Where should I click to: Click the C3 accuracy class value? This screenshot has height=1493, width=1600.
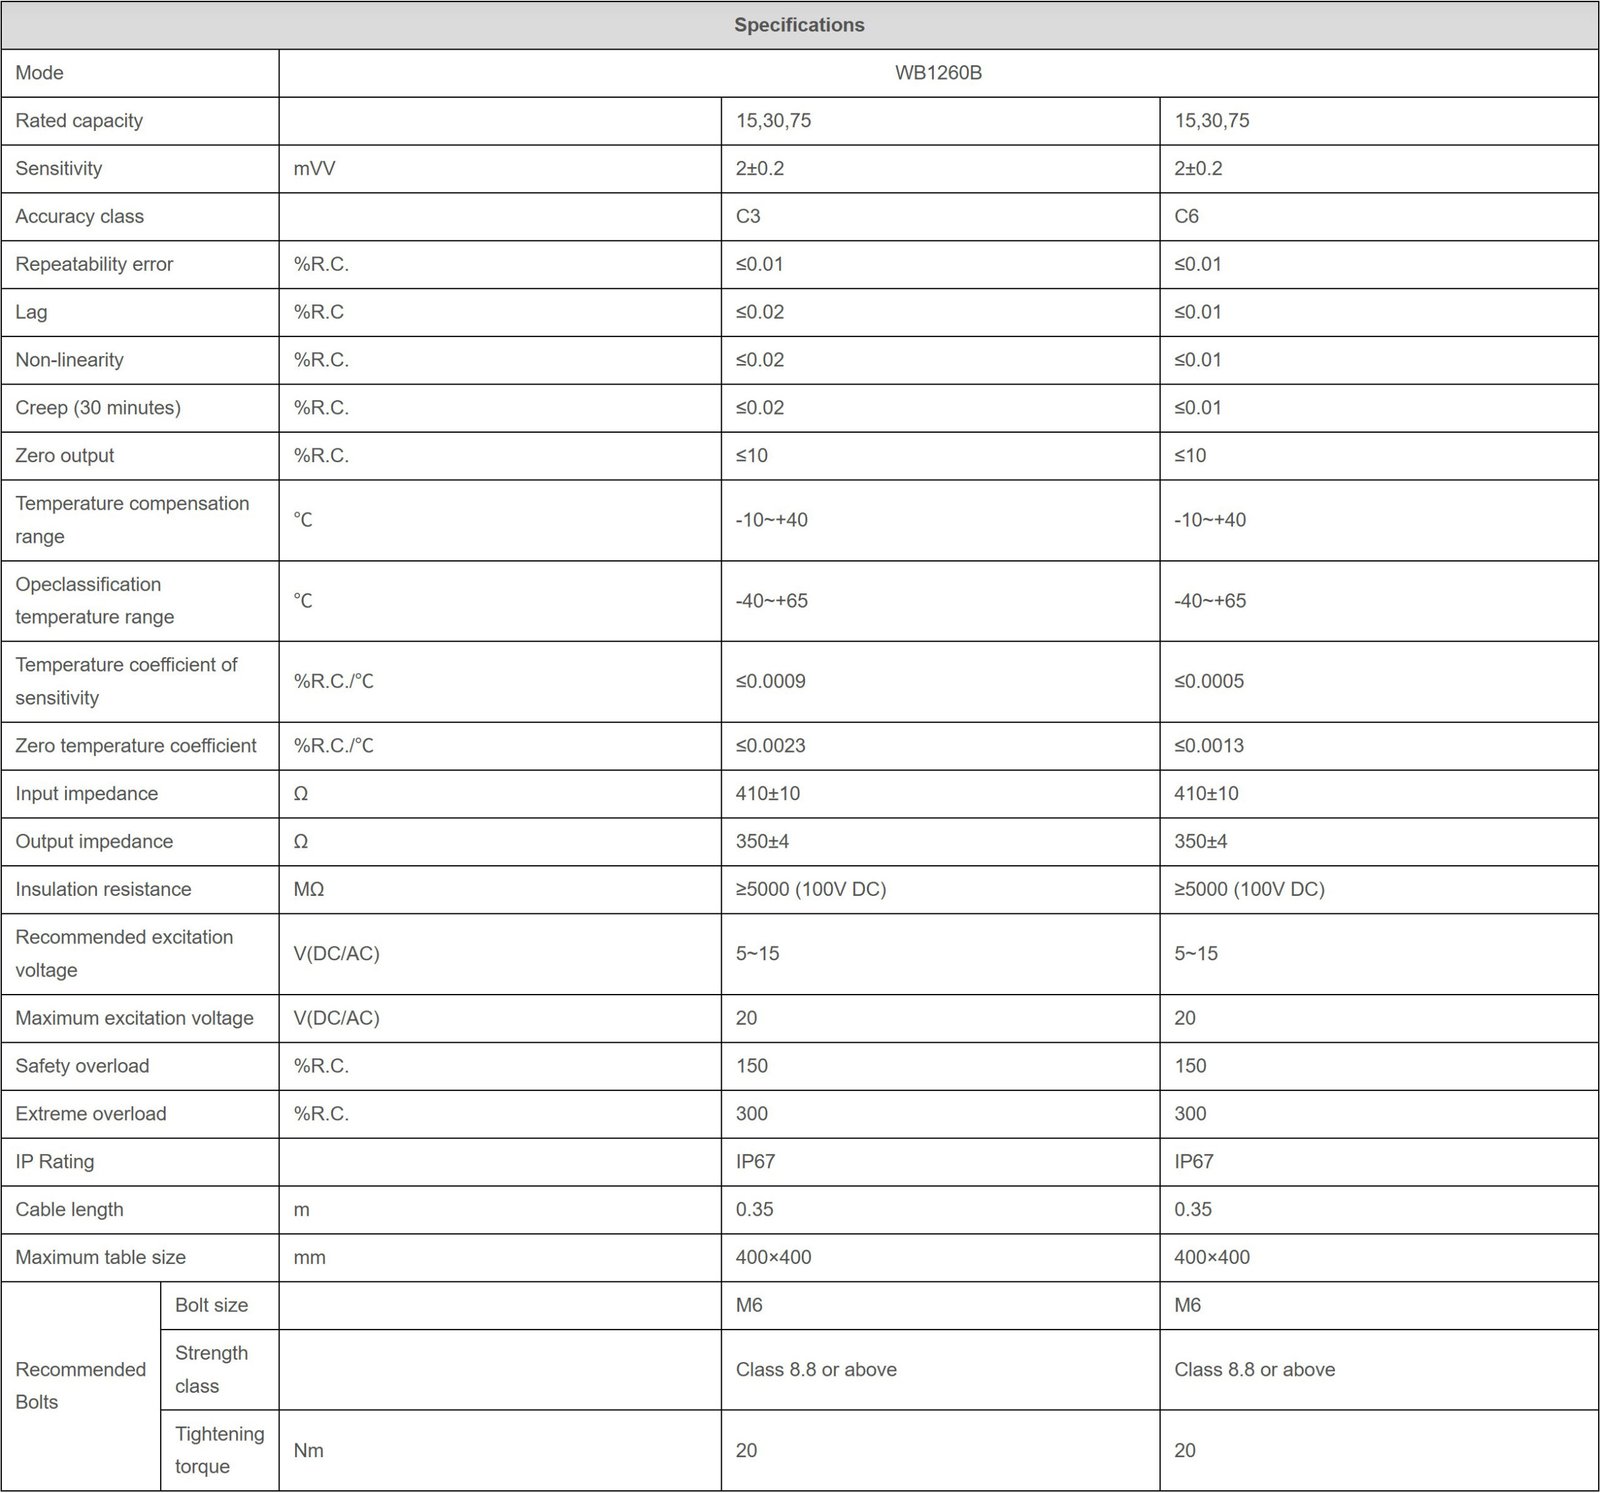point(748,217)
